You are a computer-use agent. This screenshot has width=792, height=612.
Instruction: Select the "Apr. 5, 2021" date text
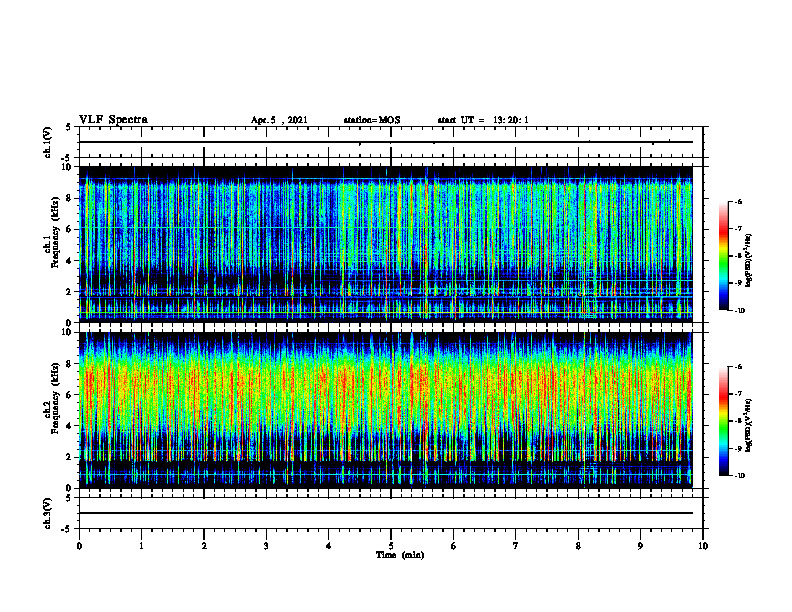[x=279, y=120]
